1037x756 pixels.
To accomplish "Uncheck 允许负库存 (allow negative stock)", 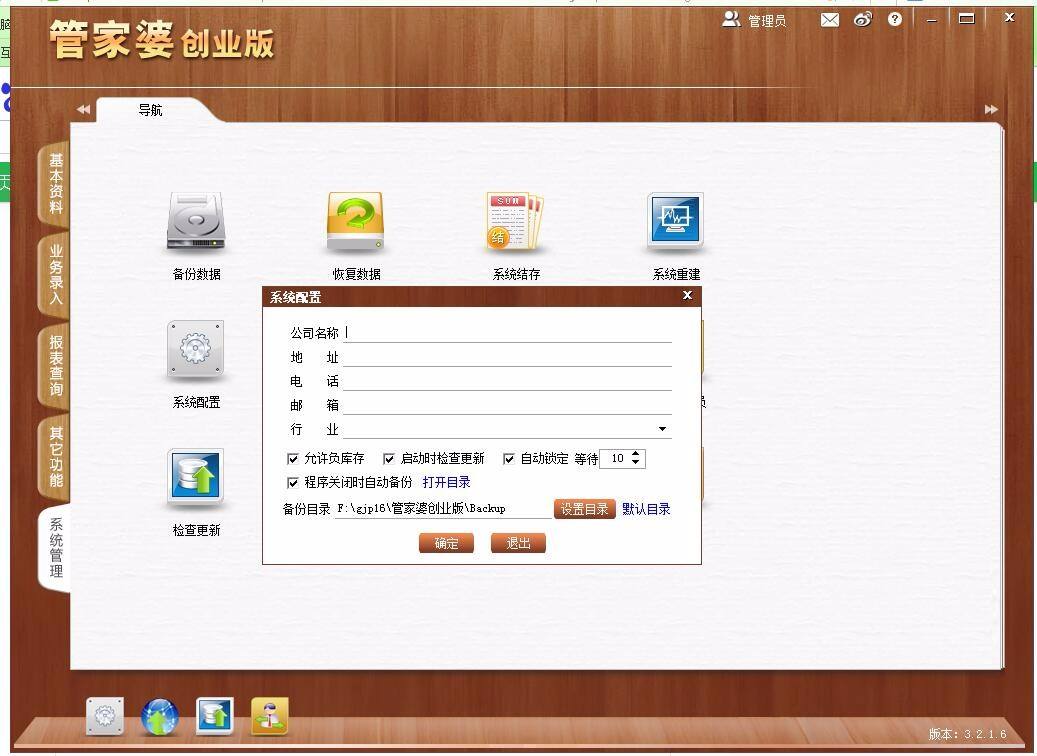I will pos(293,459).
